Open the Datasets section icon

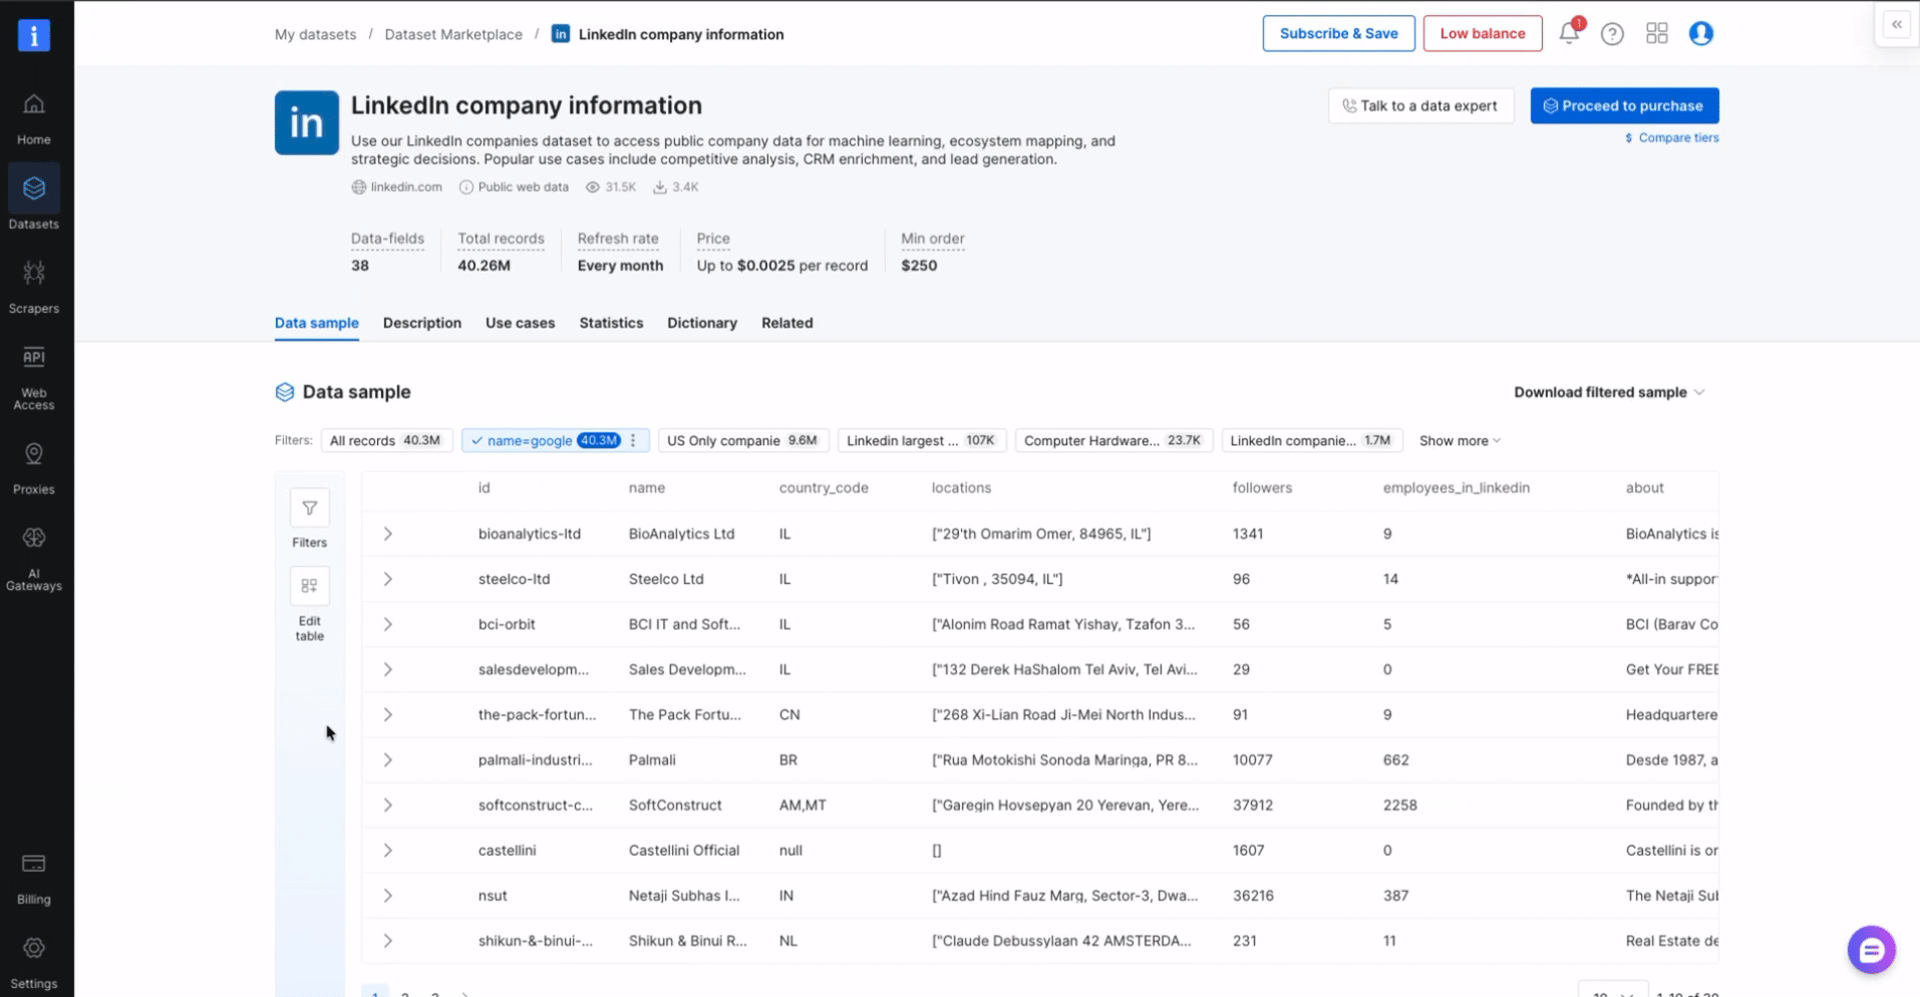tap(34, 188)
